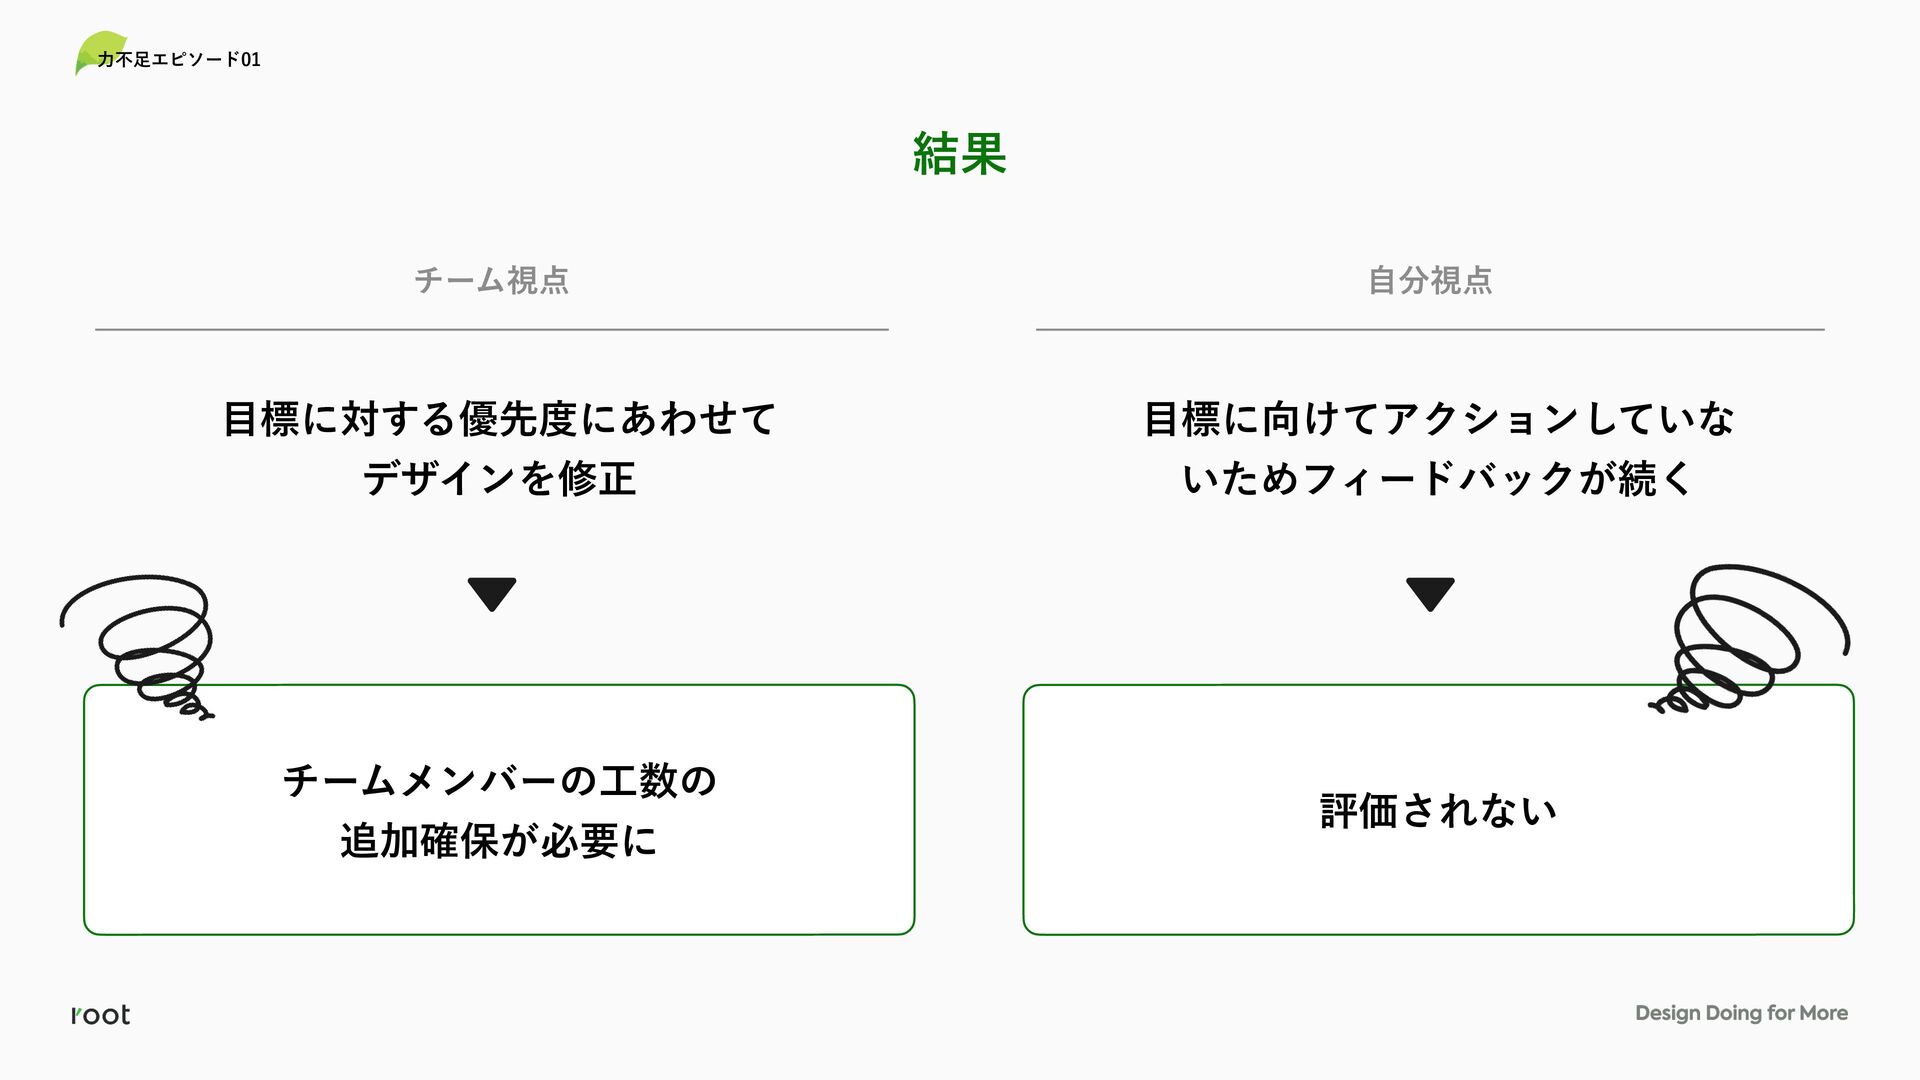Select the 追加確保が必要に text line
This screenshot has height=1080, width=1920.
click(499, 841)
